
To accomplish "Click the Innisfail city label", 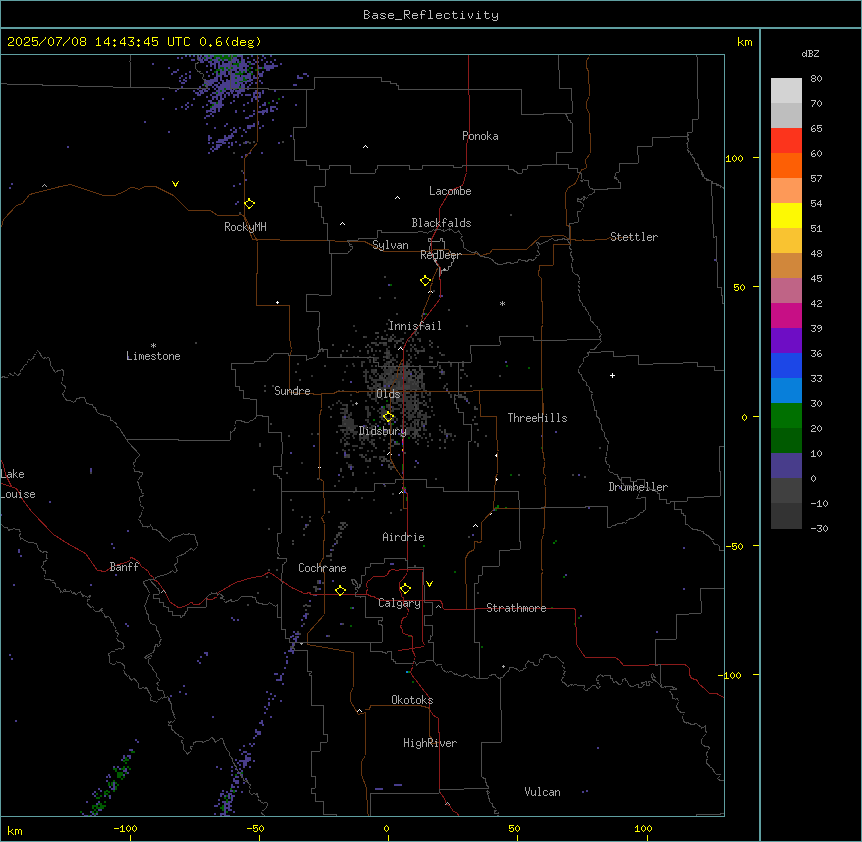I will 415,326.
